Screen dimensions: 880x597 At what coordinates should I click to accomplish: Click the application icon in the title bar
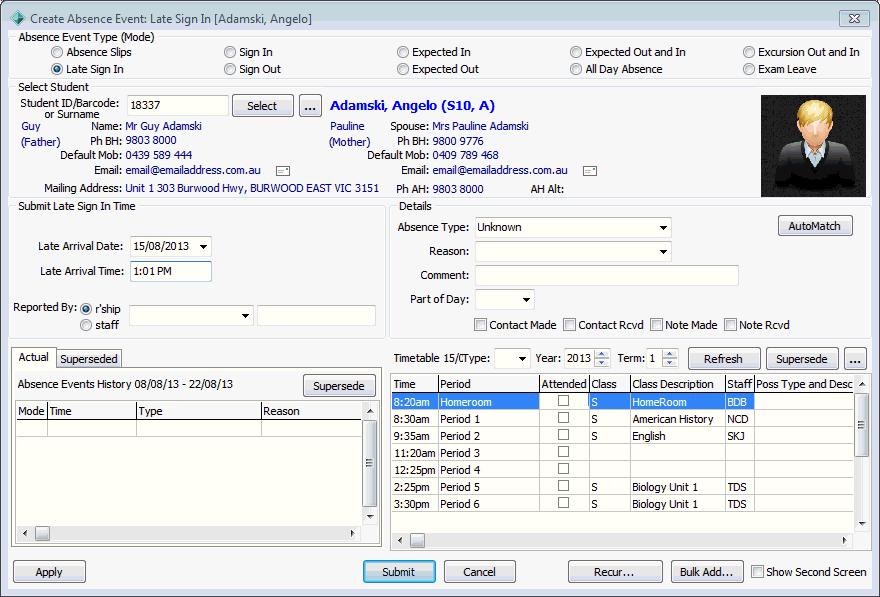pos(17,18)
